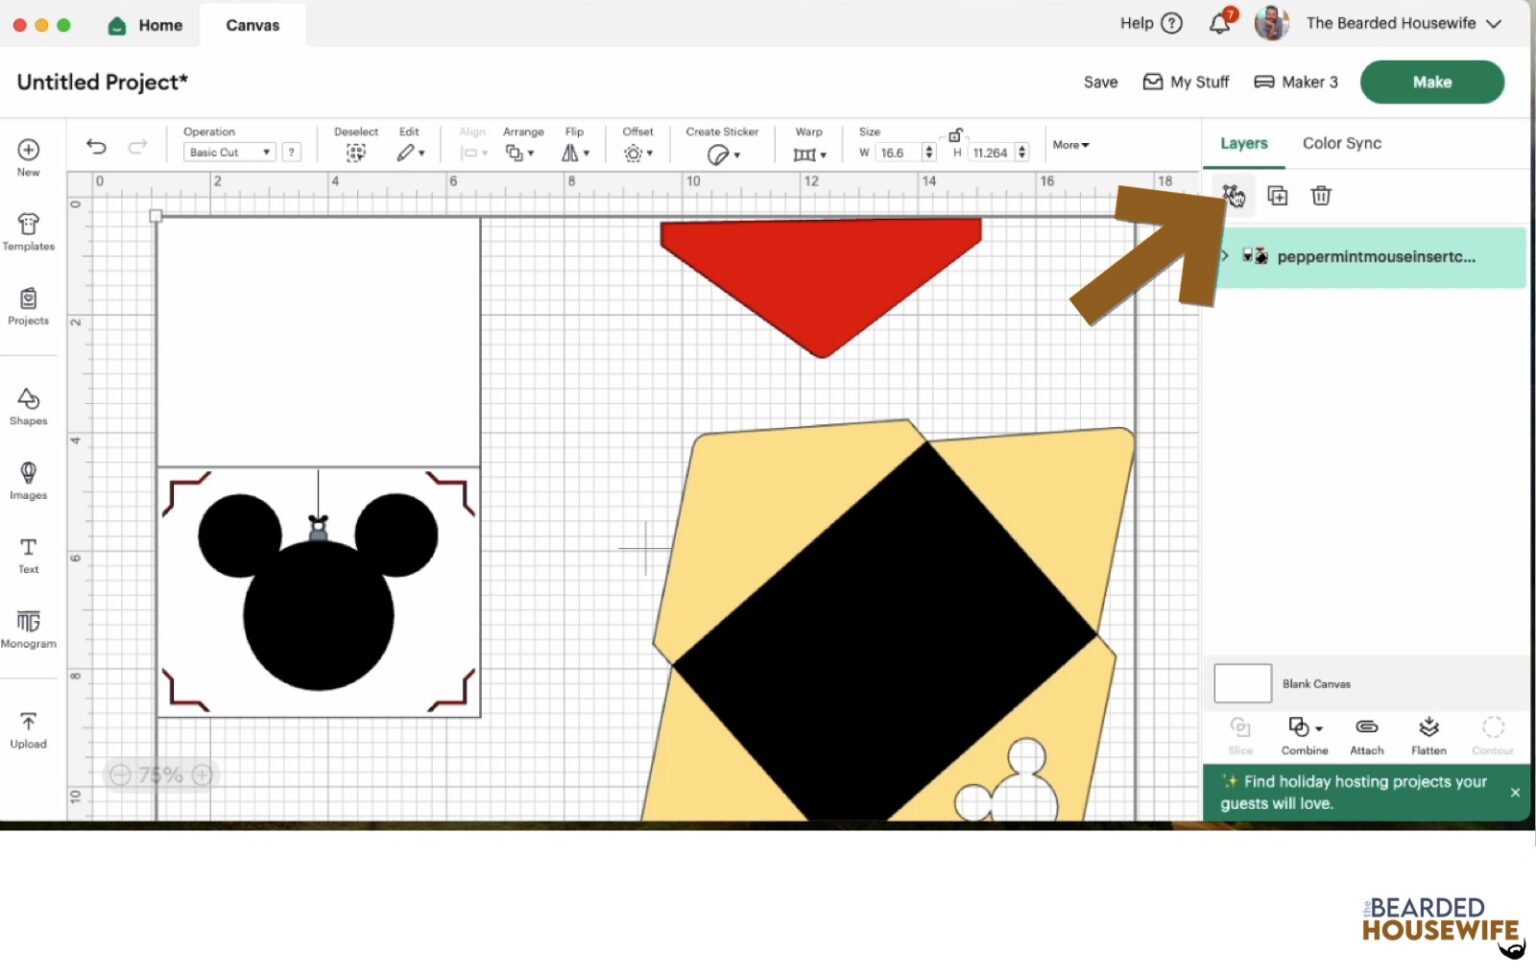The image size is (1536, 976).
Task: Click the peppermintmouseinsert layer thumbnail
Action: click(x=1255, y=256)
